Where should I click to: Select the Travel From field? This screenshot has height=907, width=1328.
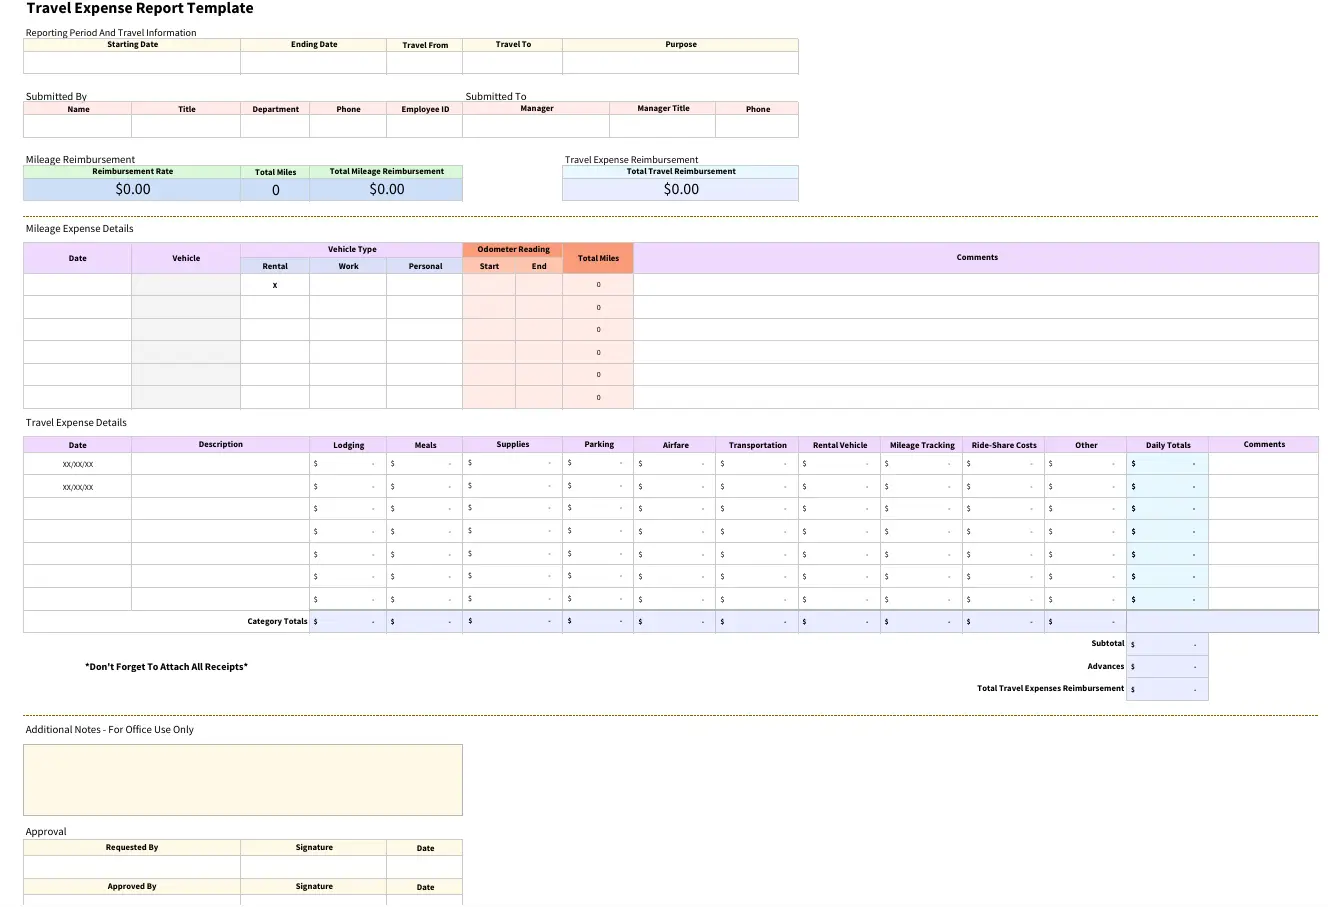pos(424,62)
